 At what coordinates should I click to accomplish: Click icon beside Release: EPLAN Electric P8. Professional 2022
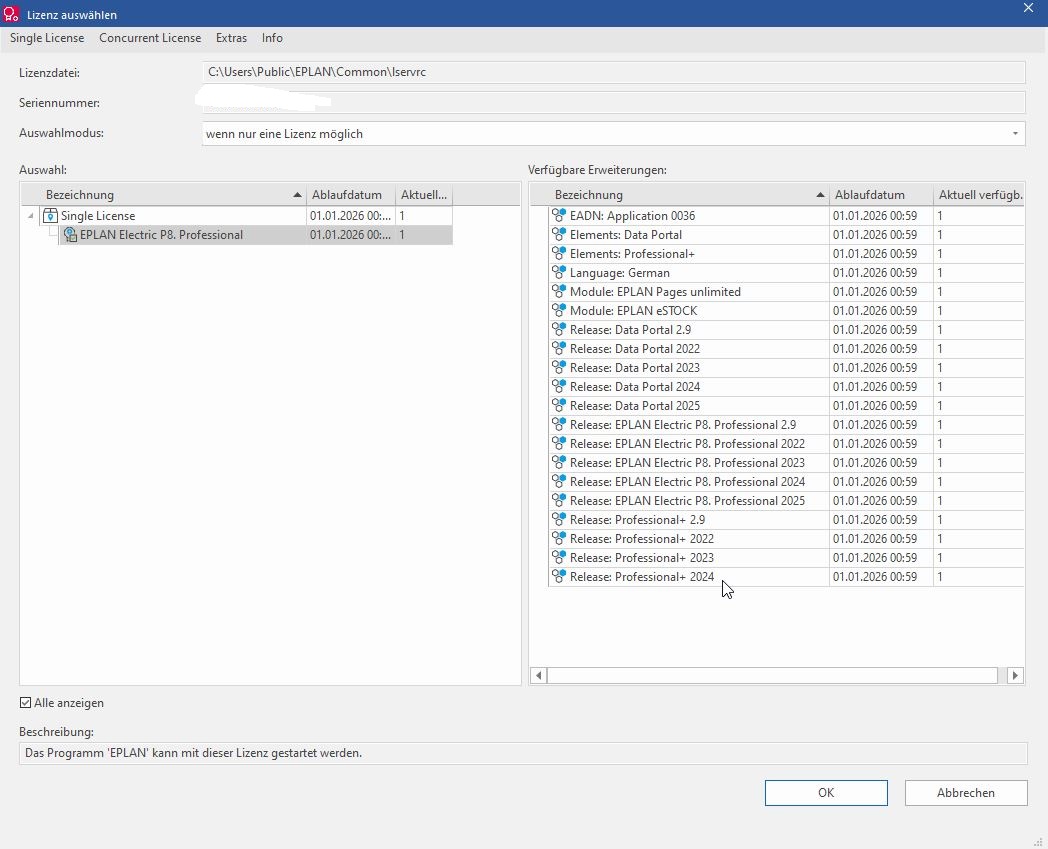pyautogui.click(x=559, y=443)
